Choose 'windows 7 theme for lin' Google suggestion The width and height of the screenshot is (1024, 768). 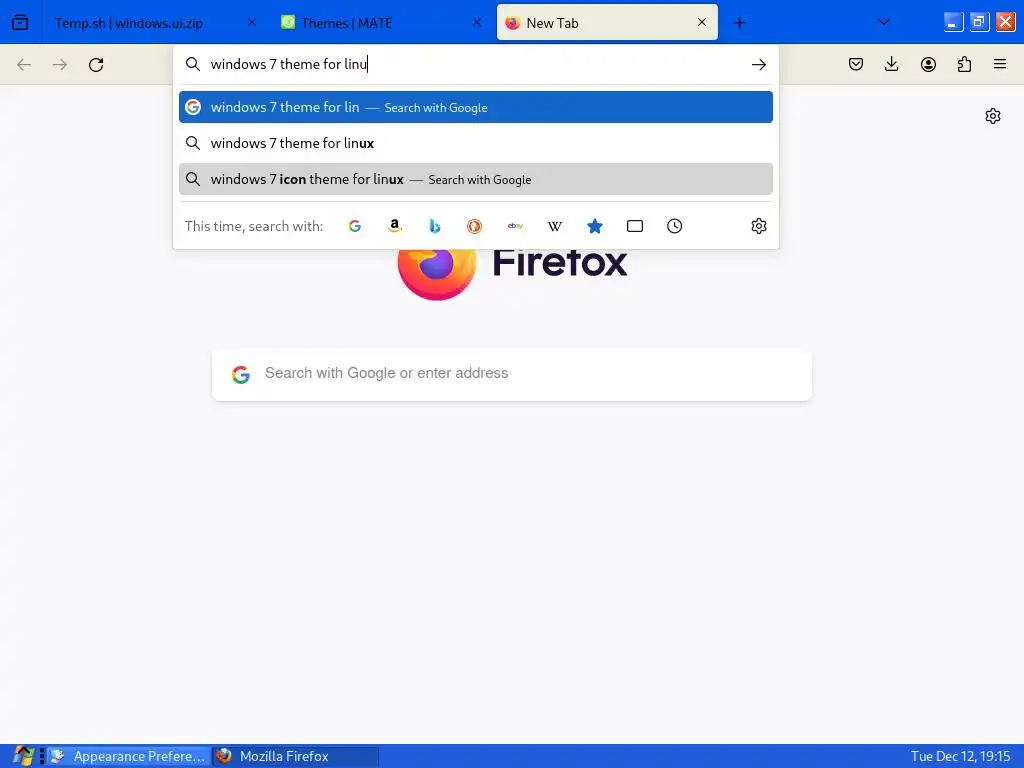point(475,107)
